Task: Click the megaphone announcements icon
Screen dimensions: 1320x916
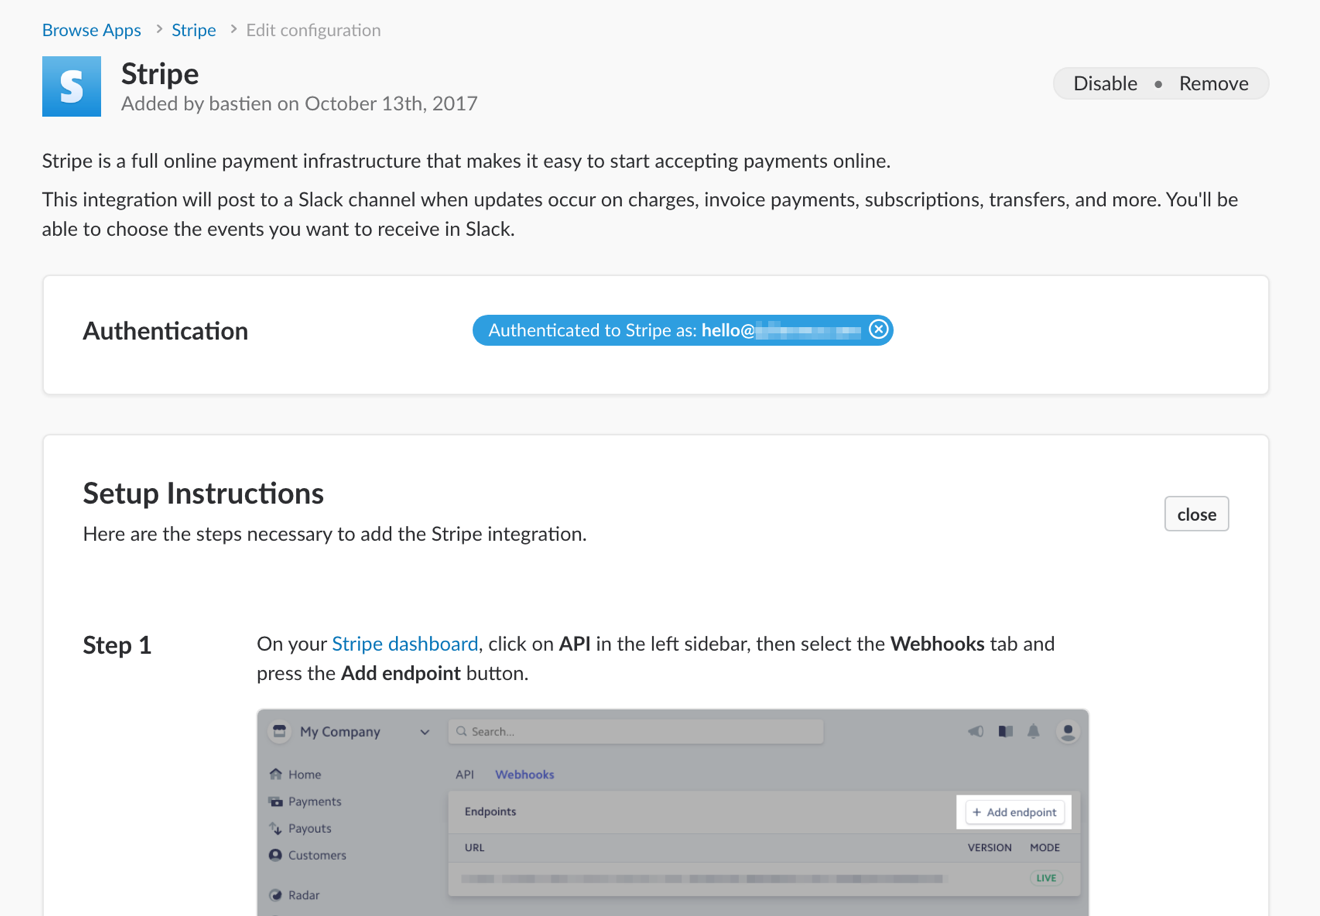Action: click(975, 731)
